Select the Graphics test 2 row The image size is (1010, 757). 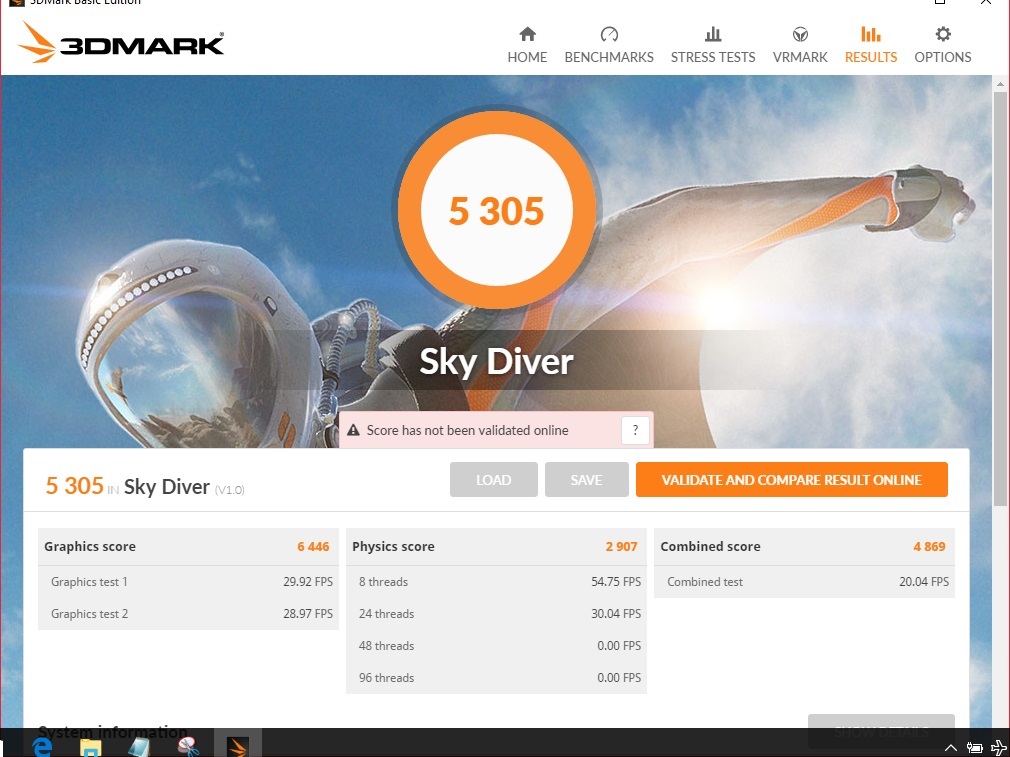click(x=188, y=614)
